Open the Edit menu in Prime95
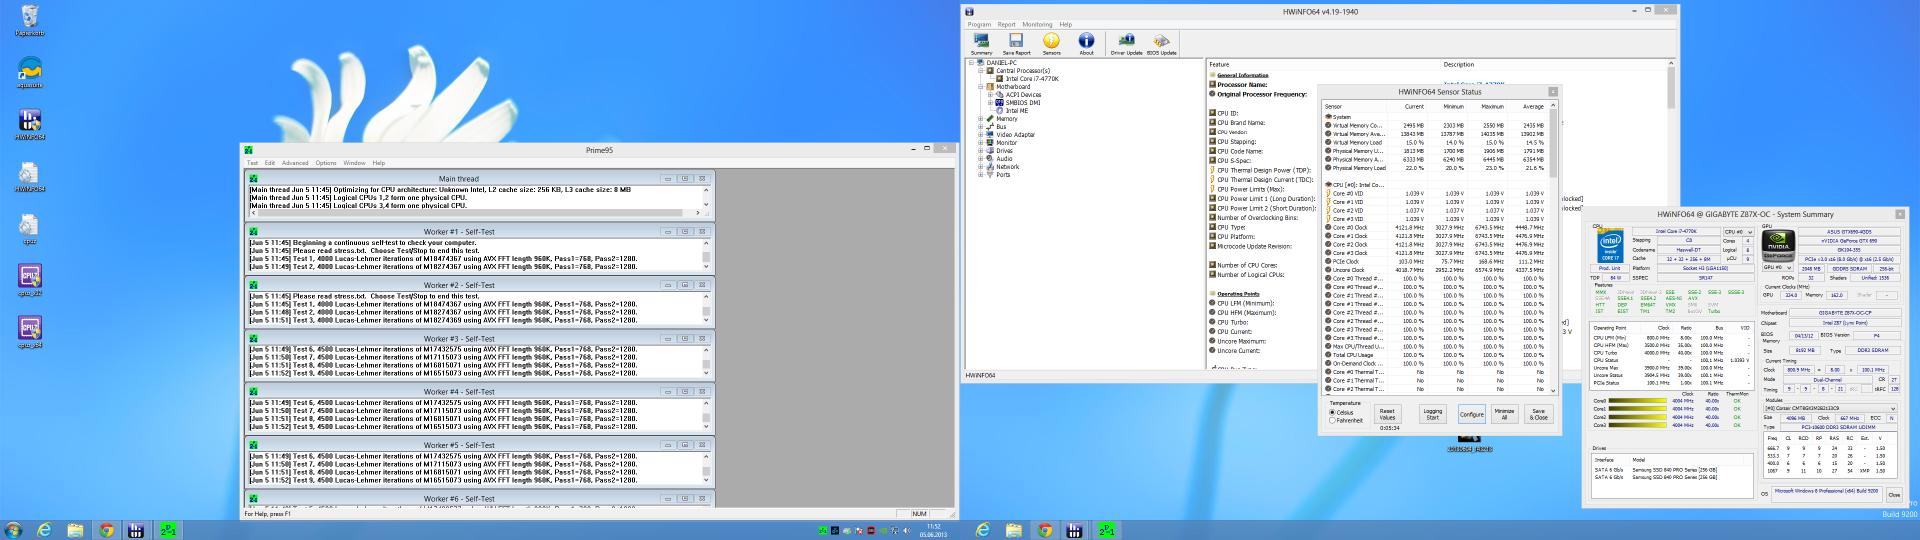 (x=270, y=163)
